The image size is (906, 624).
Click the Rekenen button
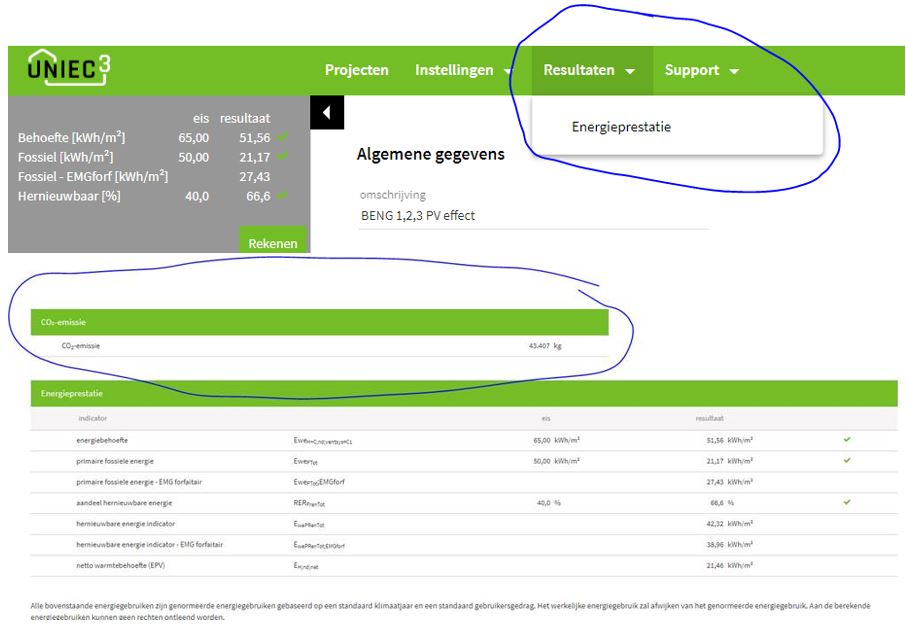[273, 240]
